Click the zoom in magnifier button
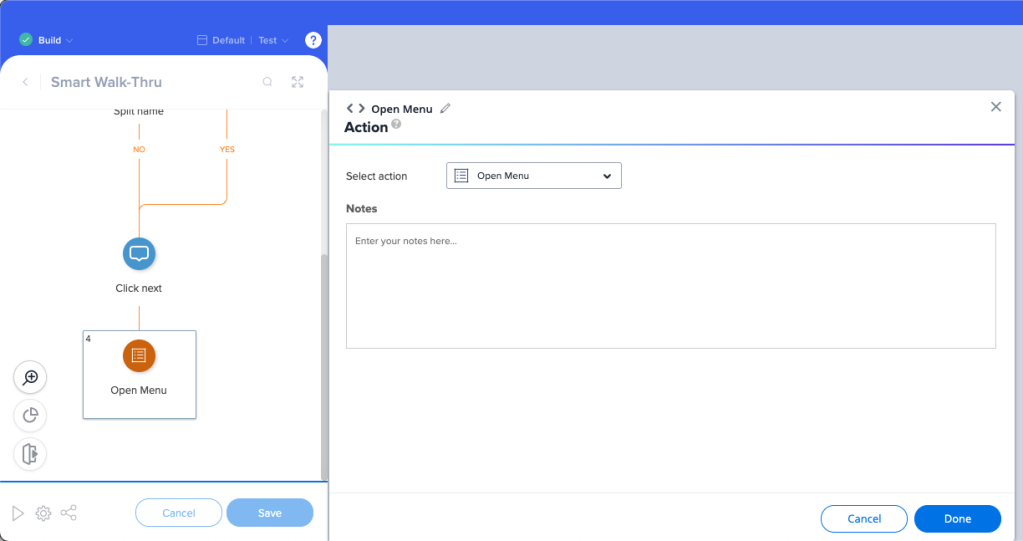This screenshot has width=1023, height=541. point(30,377)
